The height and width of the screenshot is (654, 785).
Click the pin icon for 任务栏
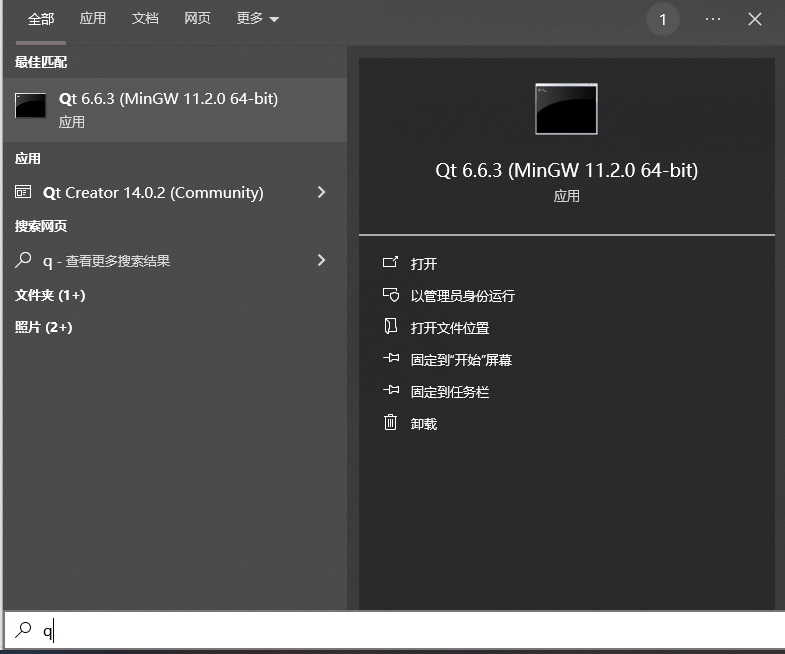[x=391, y=390]
